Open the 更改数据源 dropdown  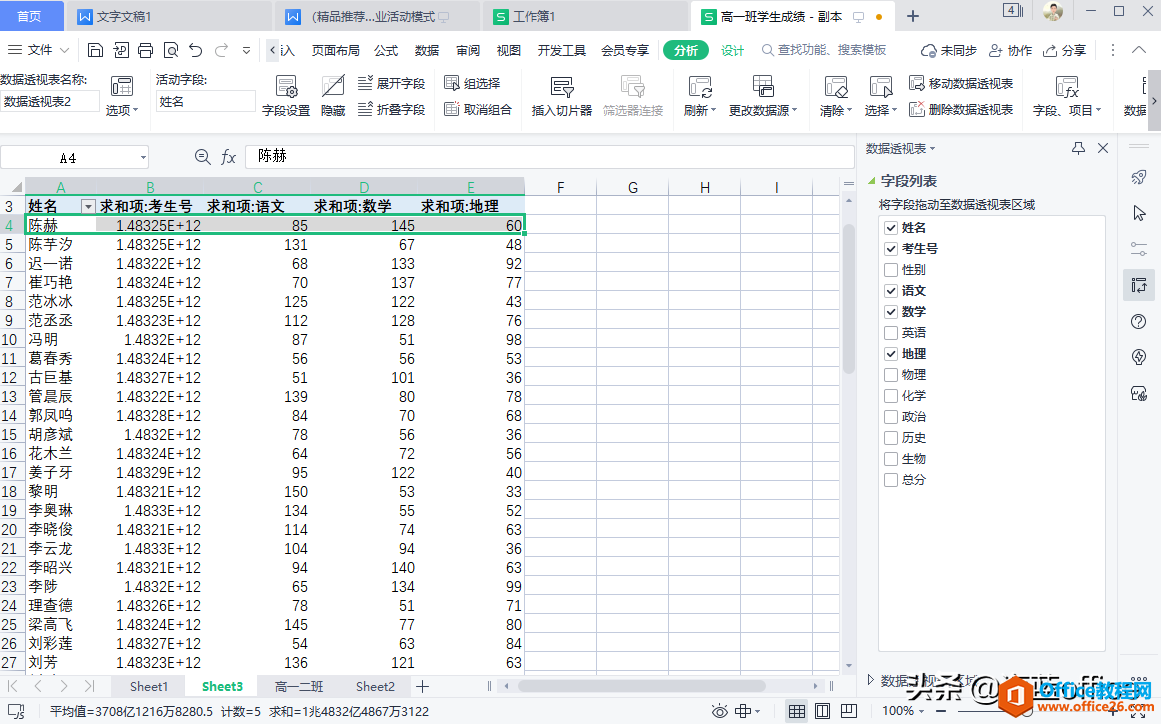point(763,96)
